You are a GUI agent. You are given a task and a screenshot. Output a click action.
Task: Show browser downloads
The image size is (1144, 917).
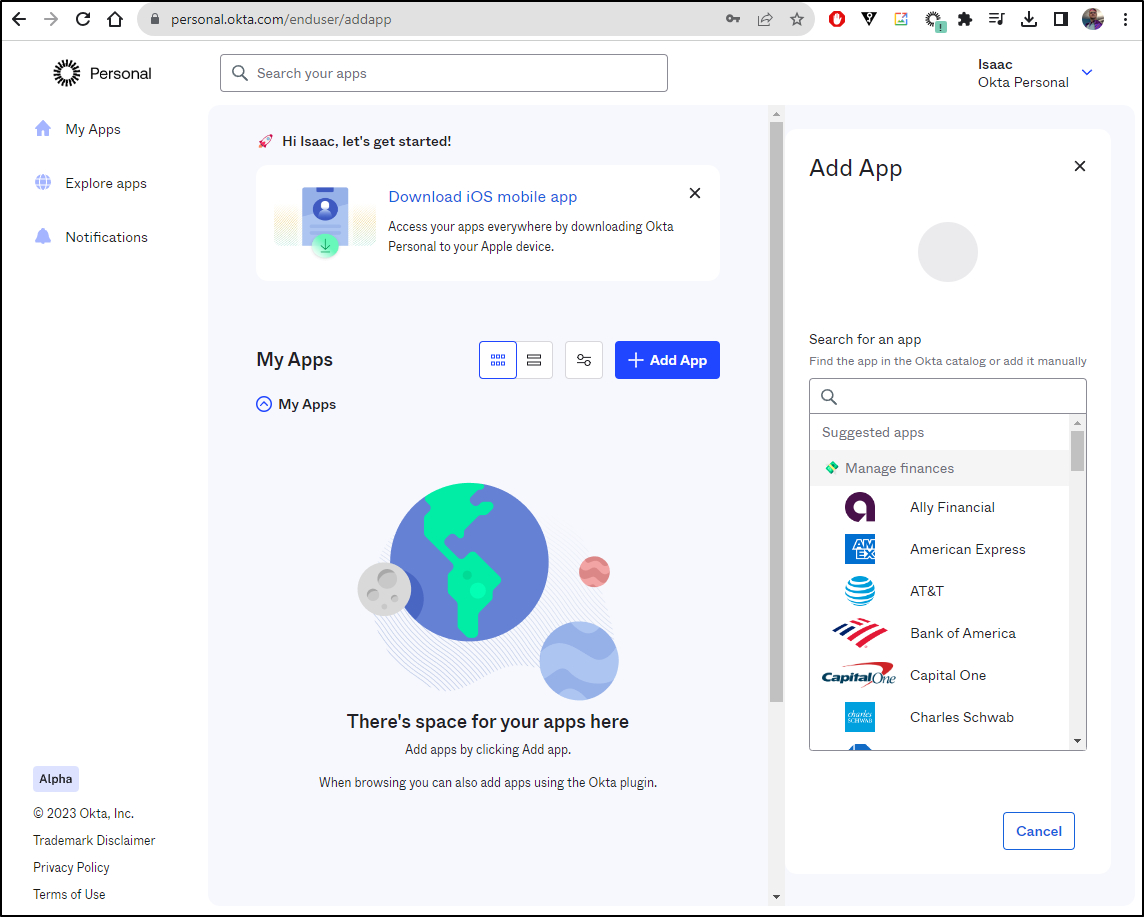1029,20
